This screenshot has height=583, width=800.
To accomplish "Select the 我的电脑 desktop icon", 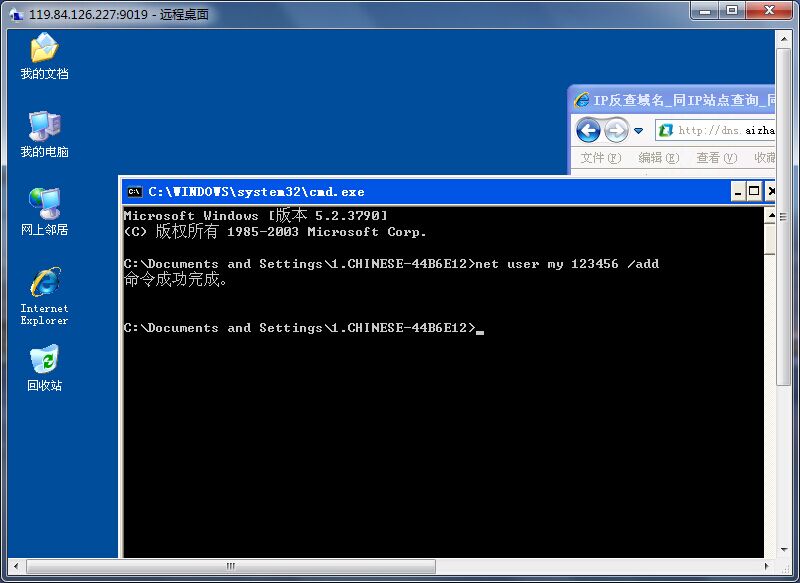I will (x=44, y=134).
